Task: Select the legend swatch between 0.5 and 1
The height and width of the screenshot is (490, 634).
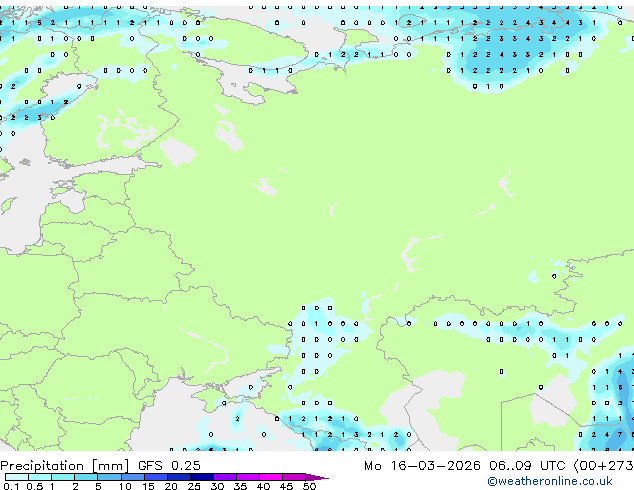Action: [40, 477]
